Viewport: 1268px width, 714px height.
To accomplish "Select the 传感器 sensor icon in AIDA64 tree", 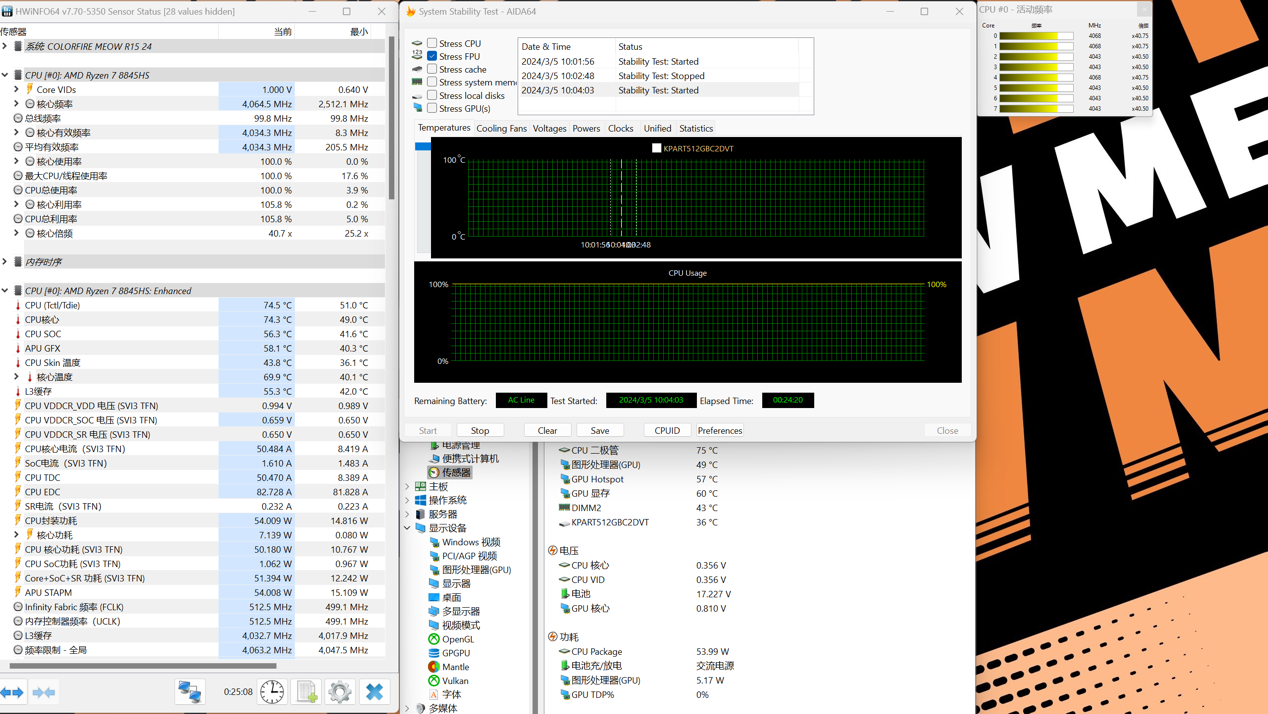I will pyautogui.click(x=434, y=472).
